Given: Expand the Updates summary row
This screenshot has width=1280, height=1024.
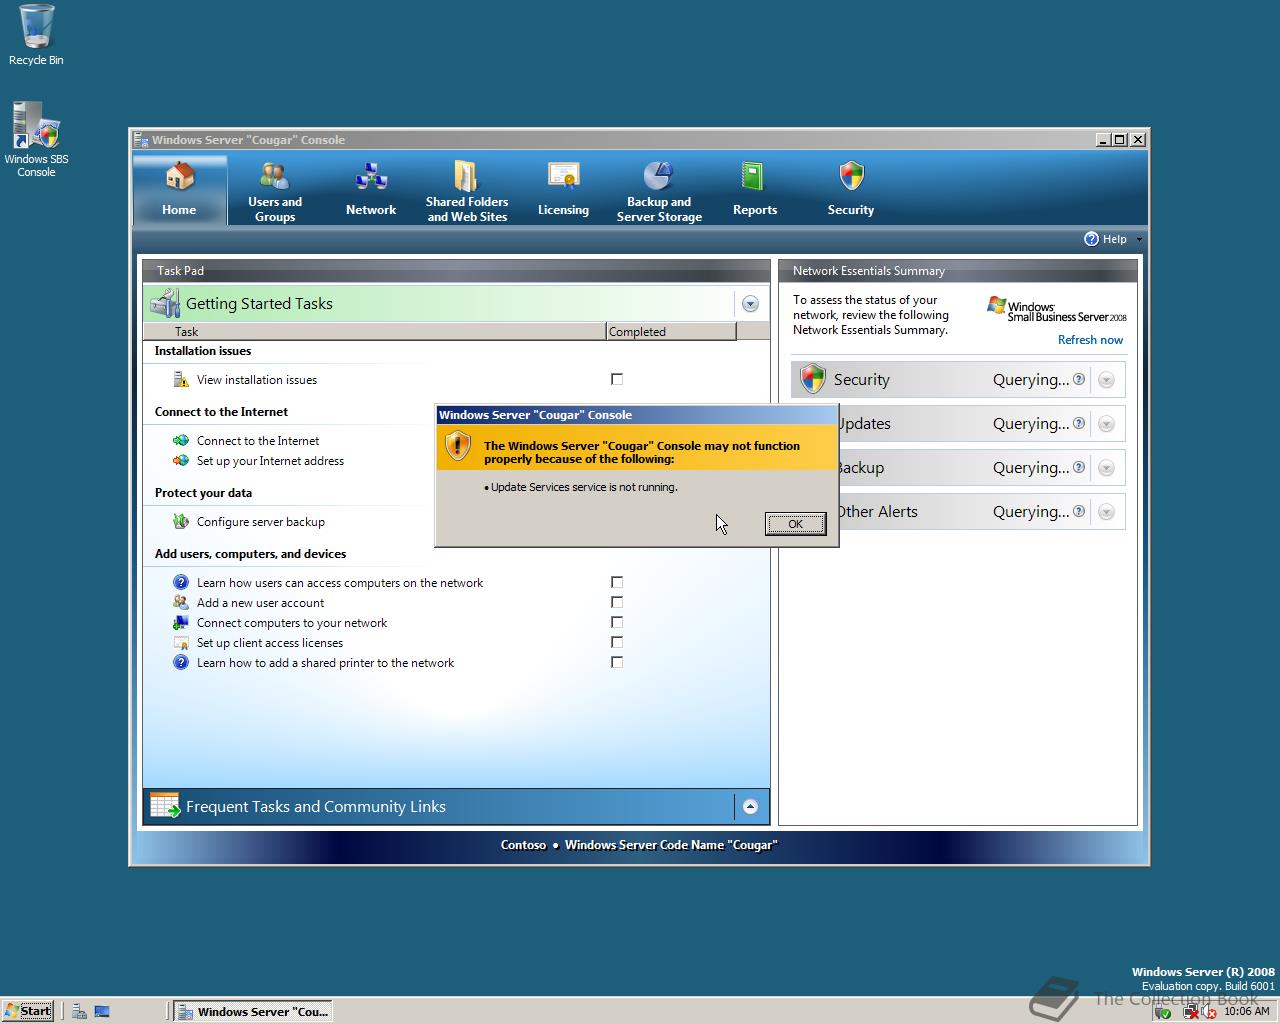Looking at the screenshot, I should pos(1106,424).
